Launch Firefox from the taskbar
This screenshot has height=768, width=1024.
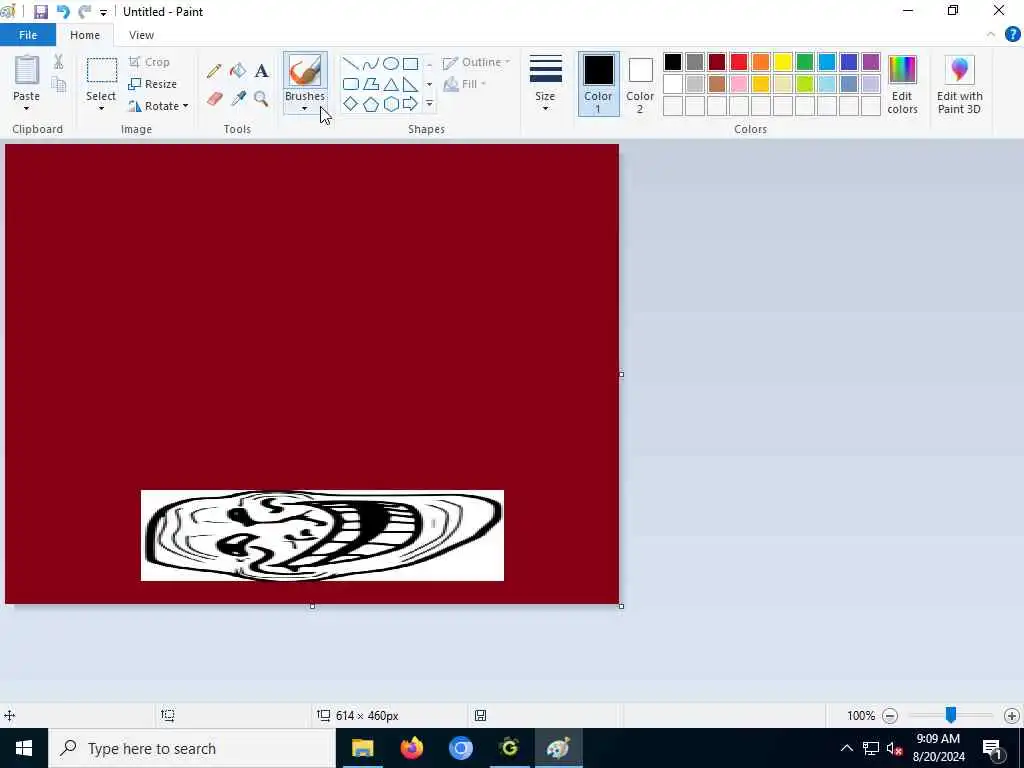411,748
